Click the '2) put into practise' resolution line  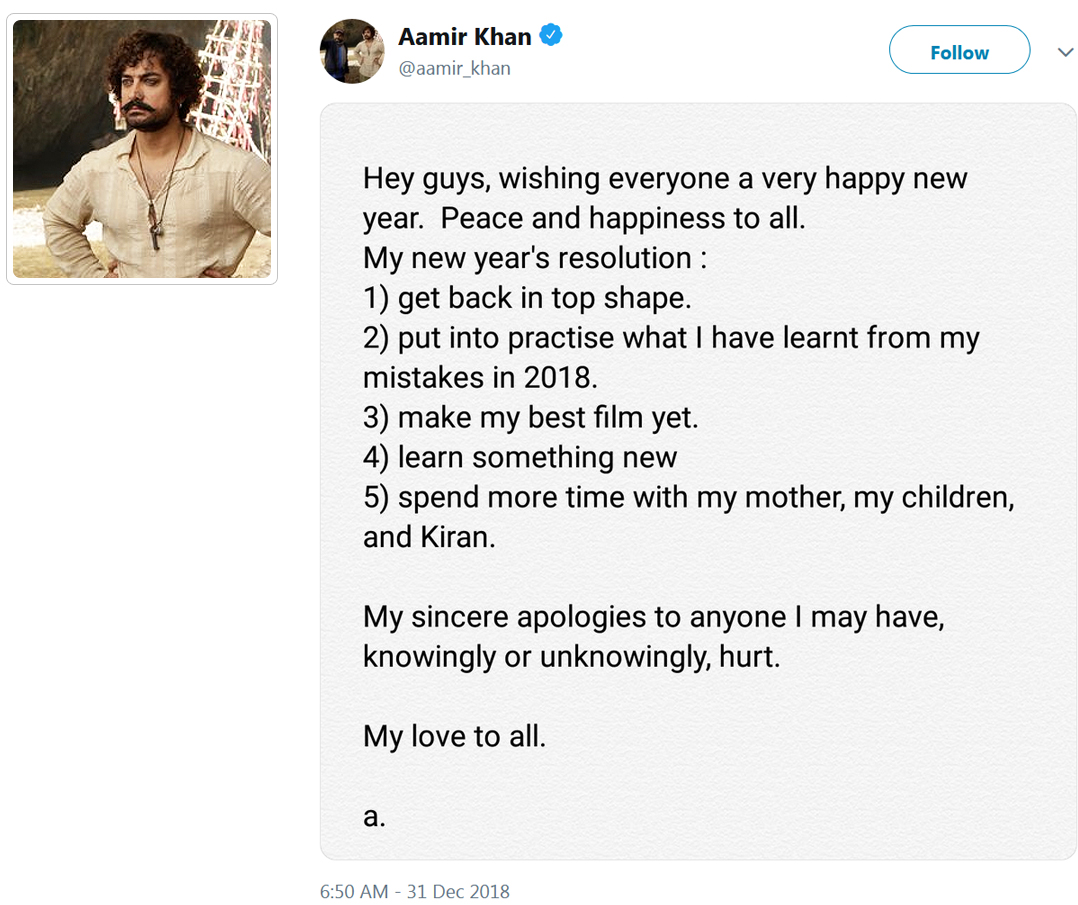671,338
